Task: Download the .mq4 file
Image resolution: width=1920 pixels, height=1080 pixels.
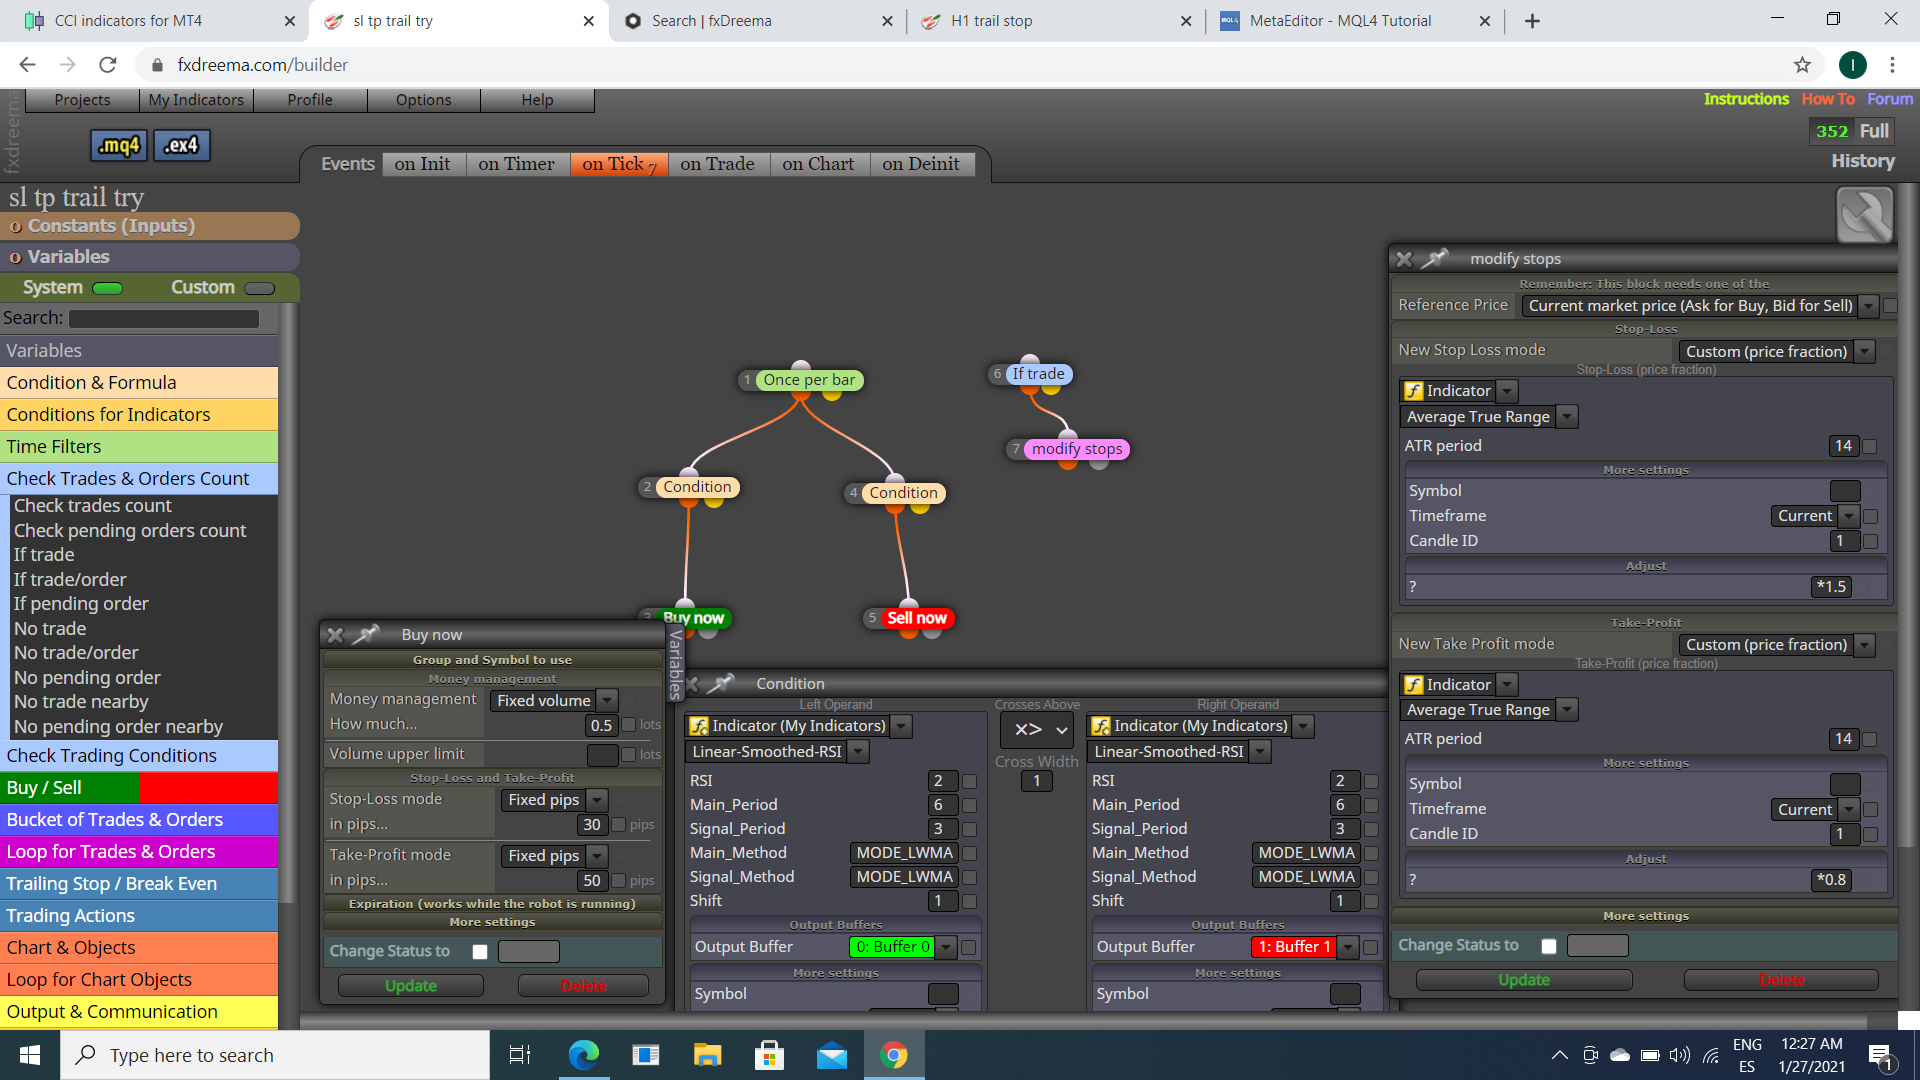Action: point(119,146)
